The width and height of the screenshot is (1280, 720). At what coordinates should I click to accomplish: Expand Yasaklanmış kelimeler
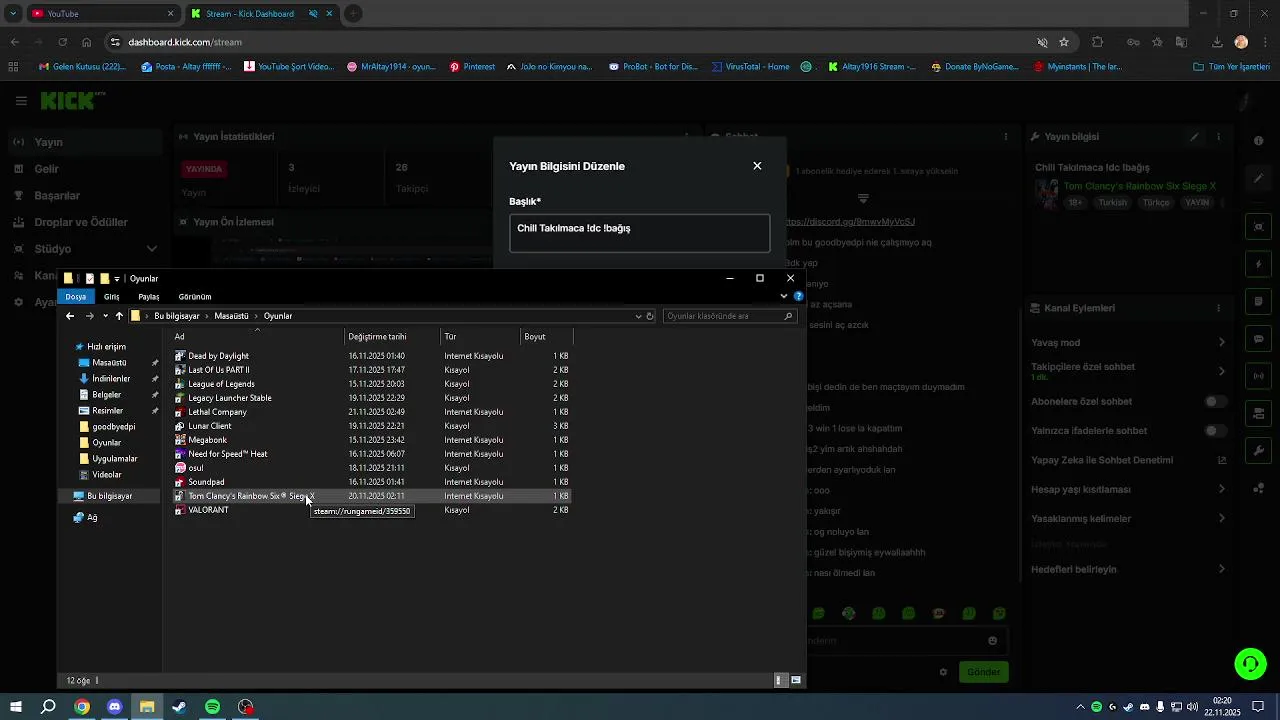click(1221, 518)
